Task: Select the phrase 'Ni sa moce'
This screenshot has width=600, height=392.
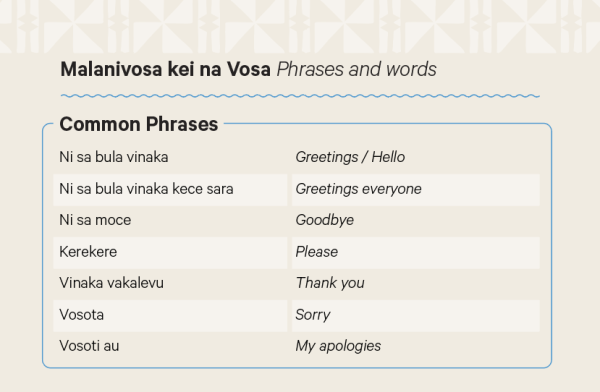Action: 95,220
